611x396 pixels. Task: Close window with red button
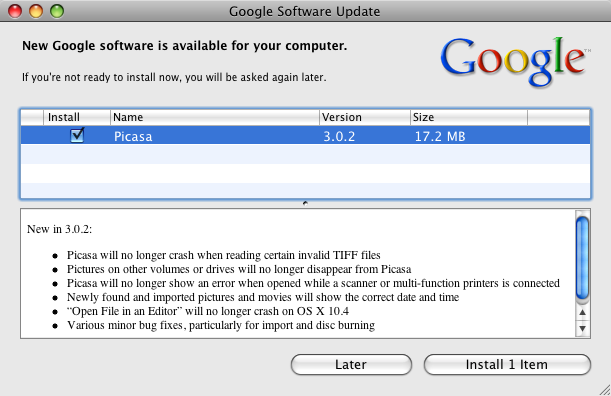[x=15, y=11]
